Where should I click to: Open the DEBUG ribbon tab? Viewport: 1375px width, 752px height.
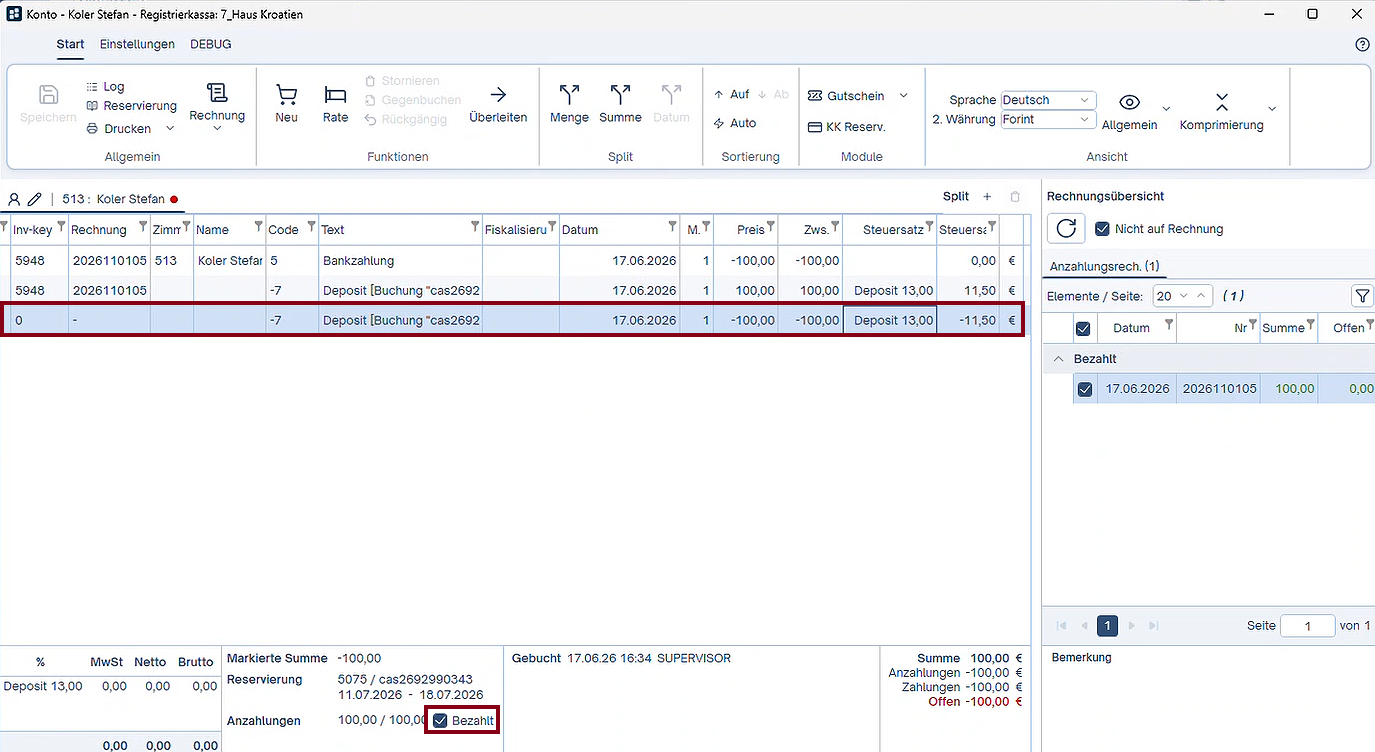(211, 44)
